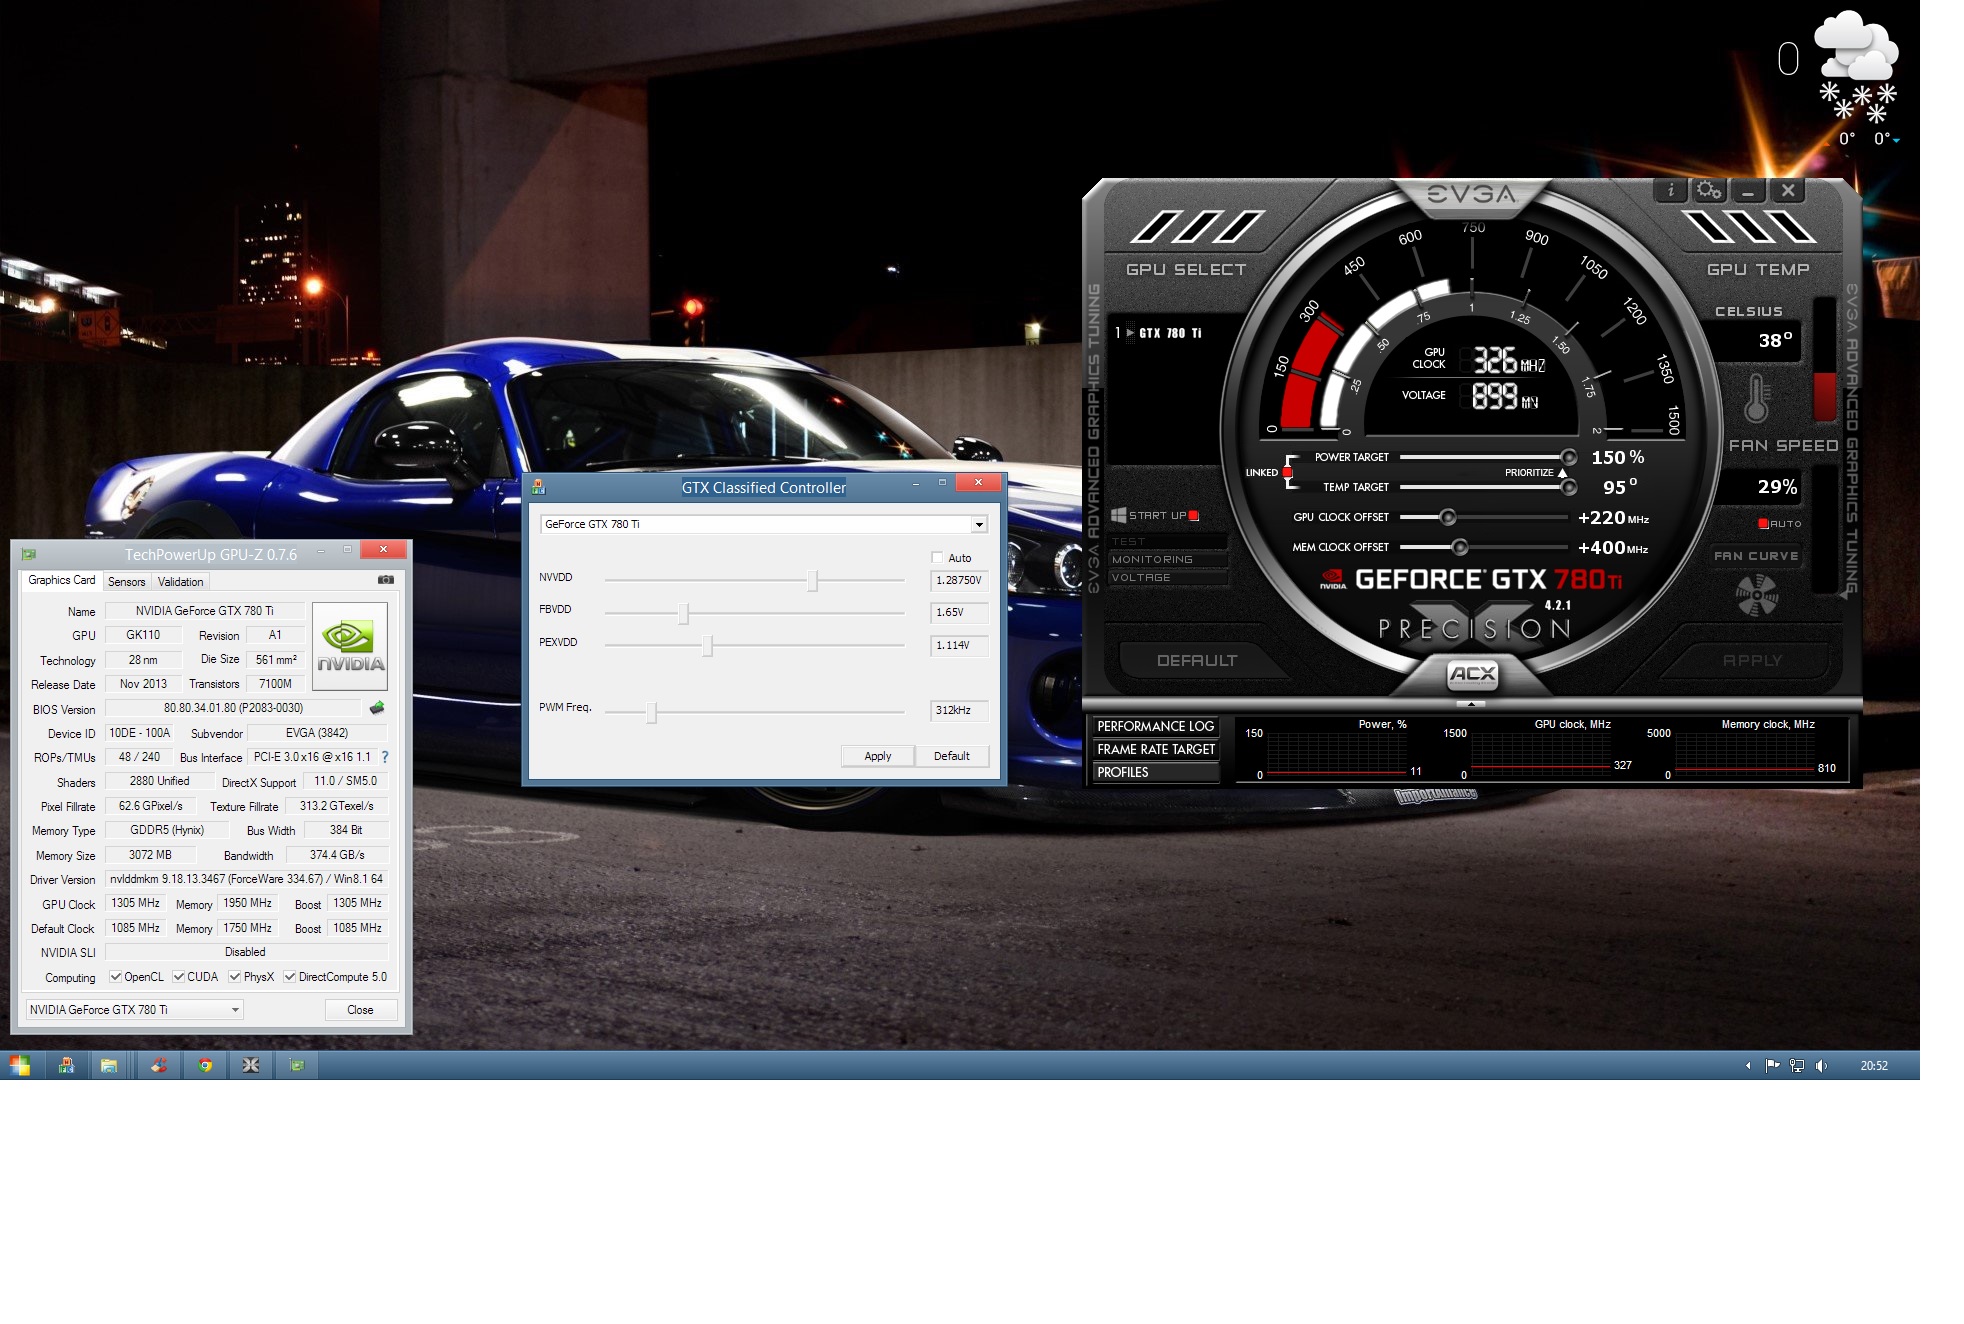Click the network tray icon
Image resolution: width=1964 pixels, height=1324 pixels.
(1797, 1066)
